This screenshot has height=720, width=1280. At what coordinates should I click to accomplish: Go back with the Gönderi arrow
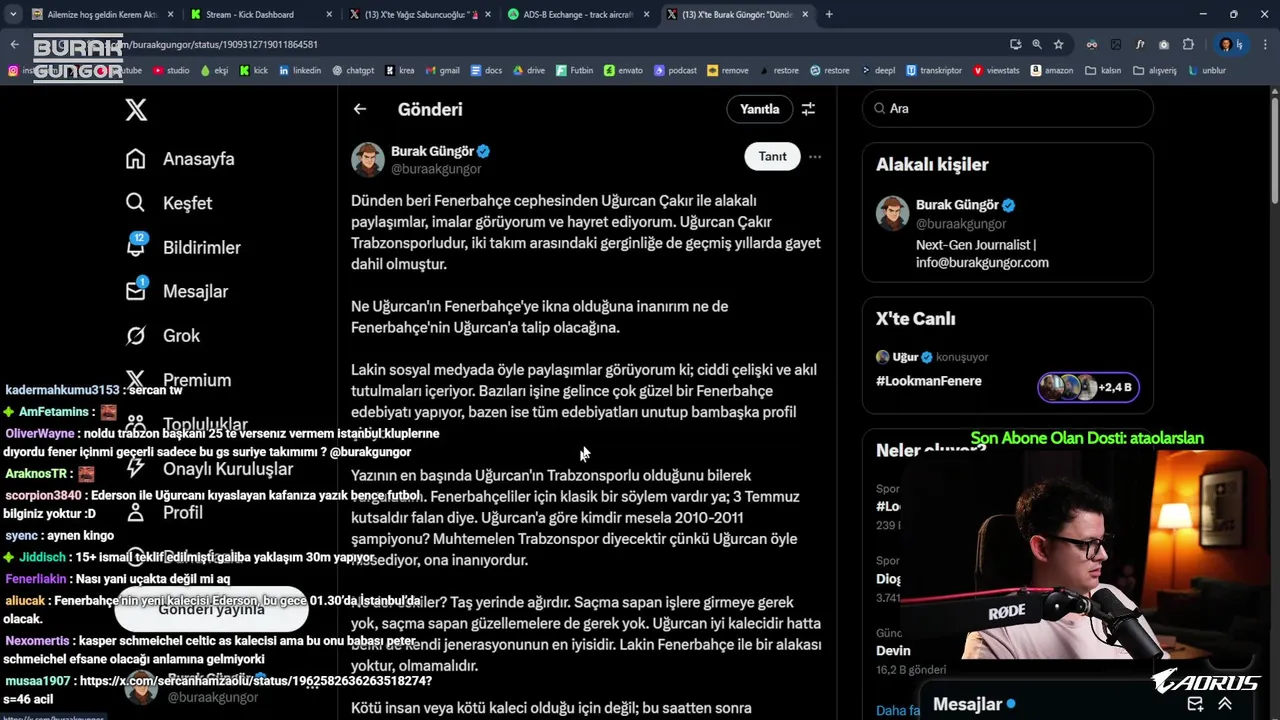tap(360, 109)
